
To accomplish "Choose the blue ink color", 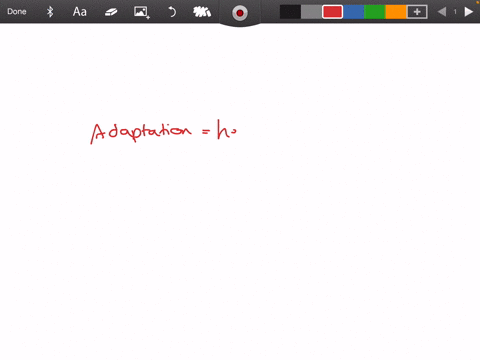I will [354, 12].
